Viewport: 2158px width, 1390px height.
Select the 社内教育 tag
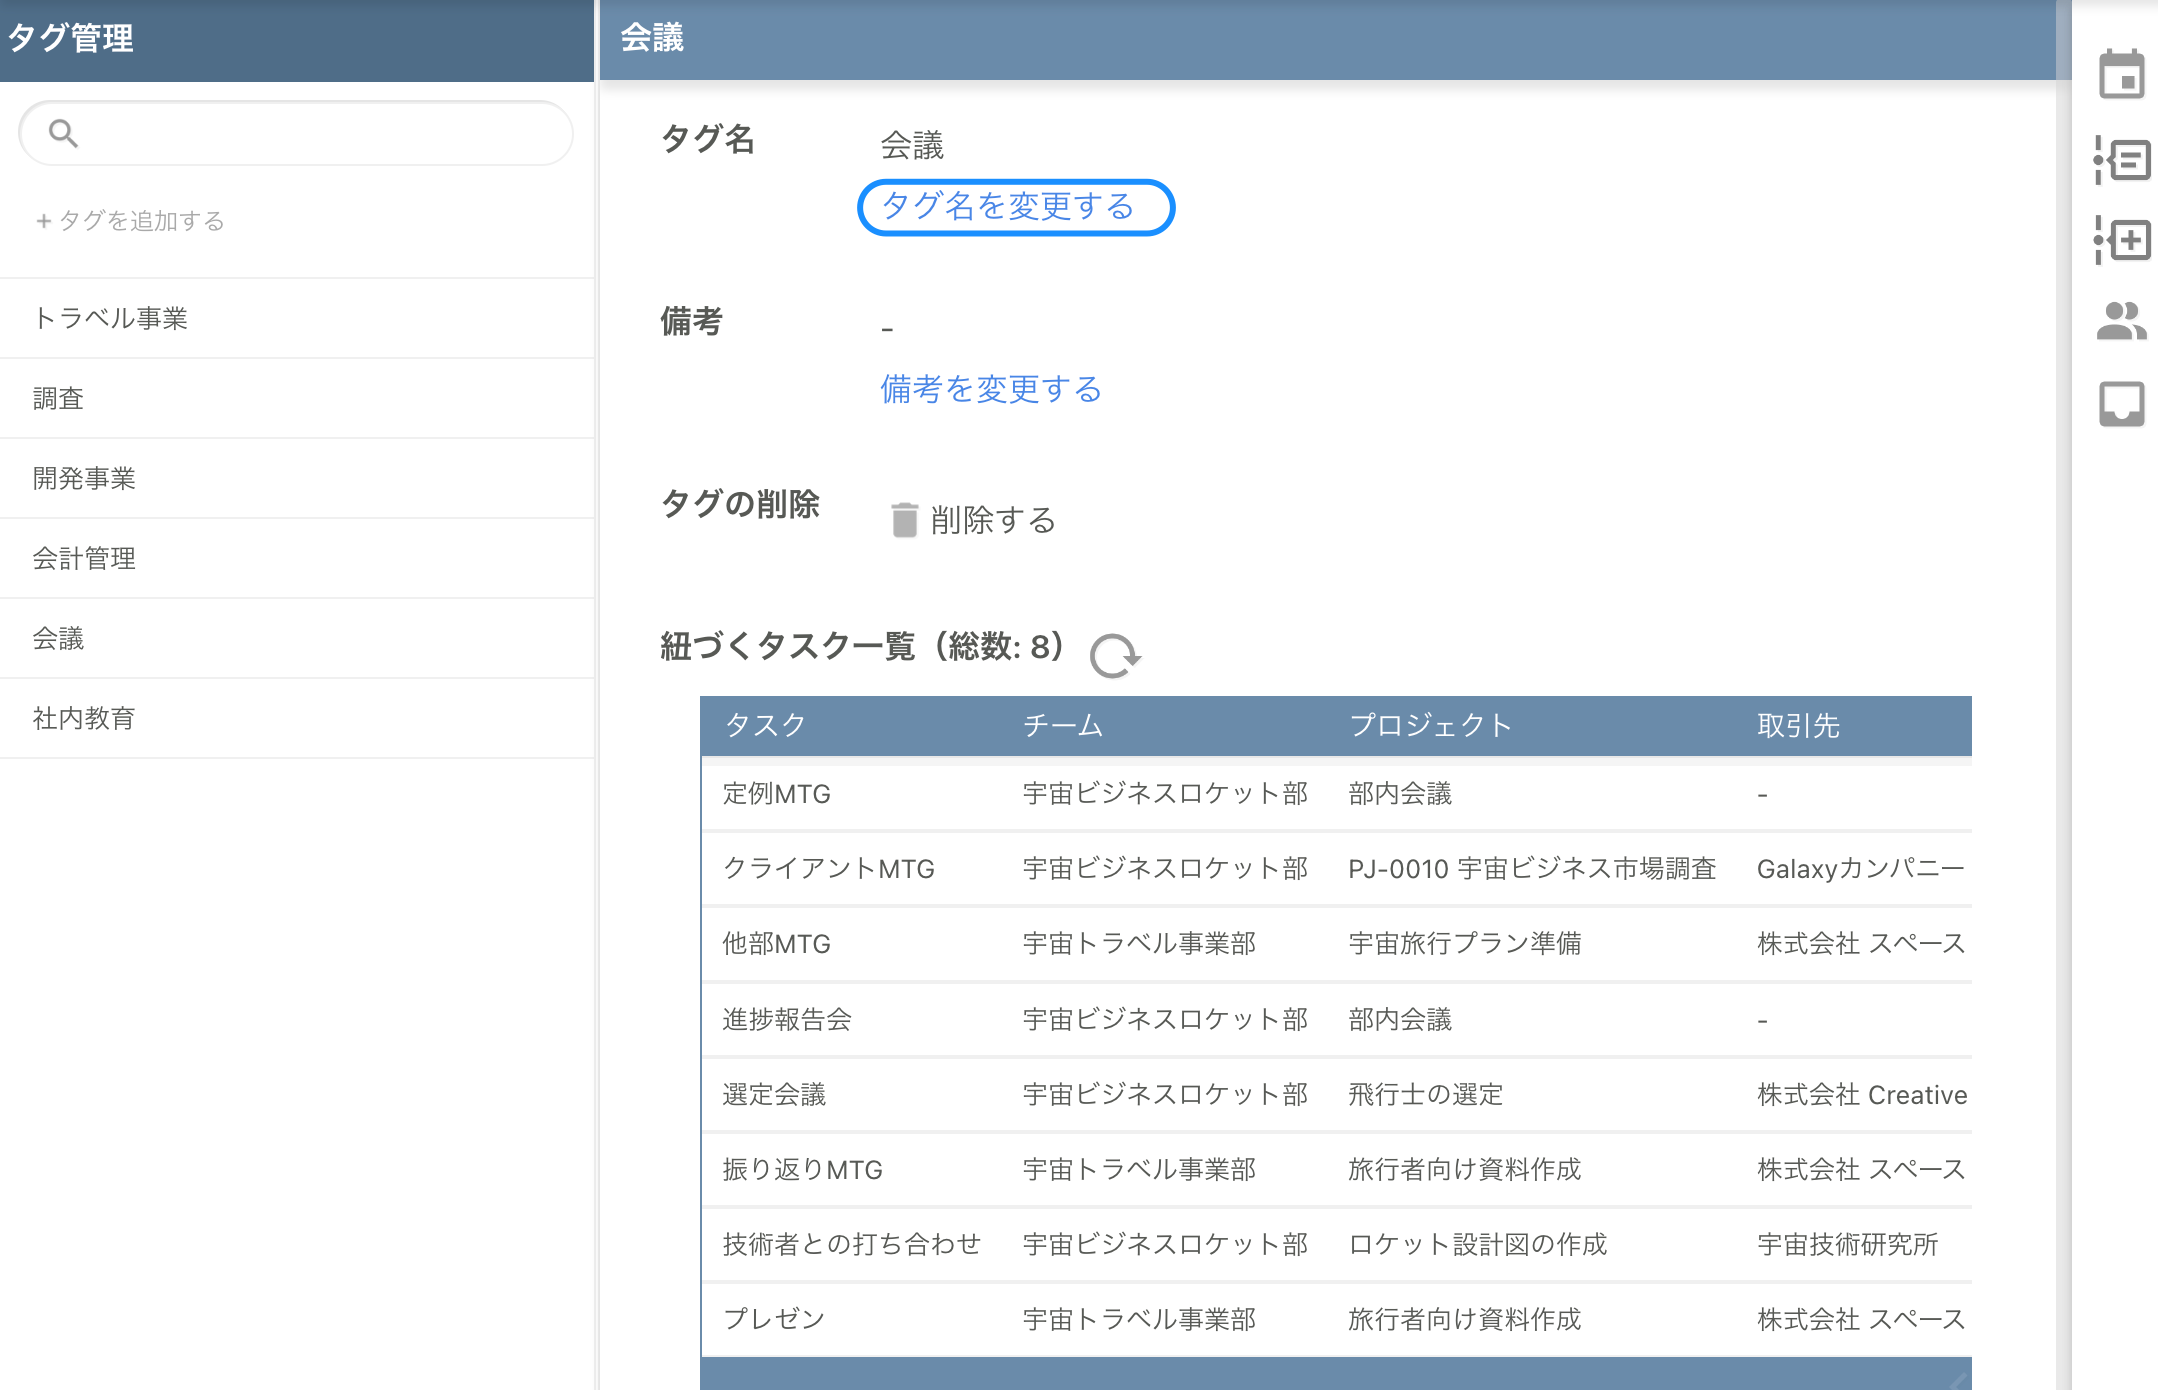[x=84, y=718]
